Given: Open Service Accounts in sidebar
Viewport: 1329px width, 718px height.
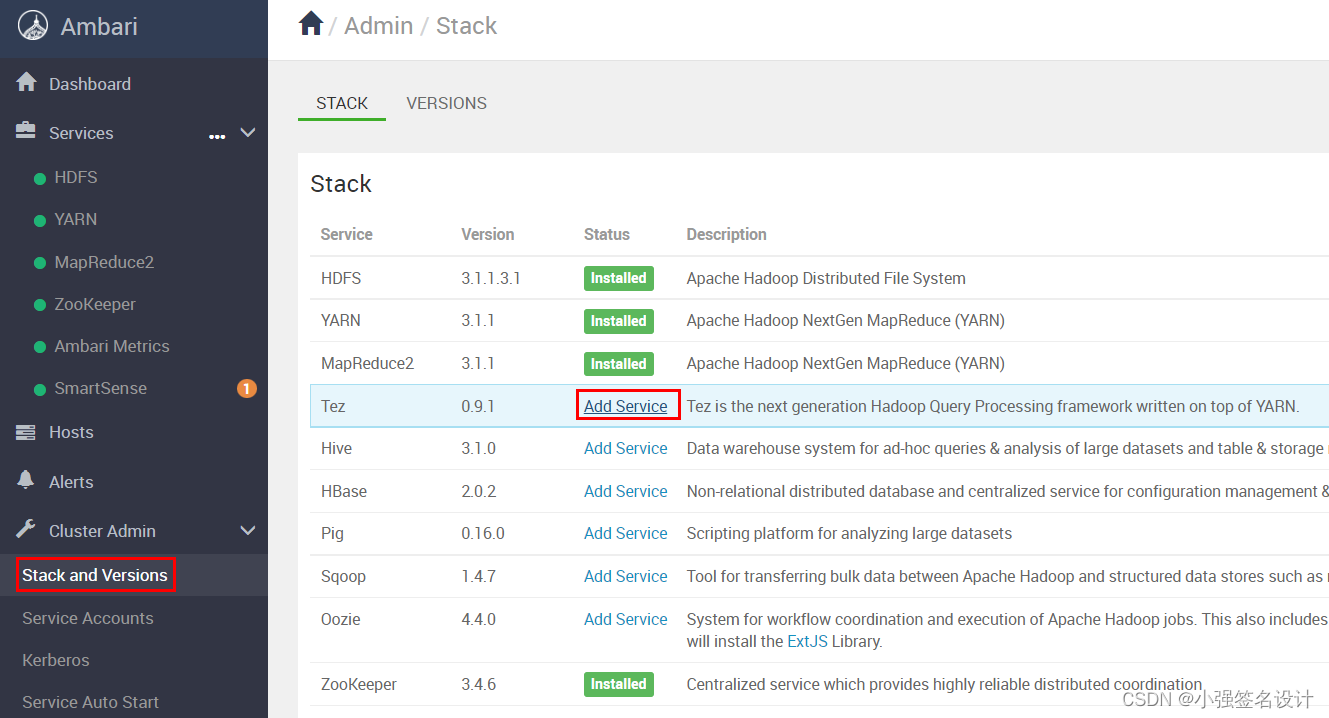Looking at the screenshot, I should (x=88, y=618).
